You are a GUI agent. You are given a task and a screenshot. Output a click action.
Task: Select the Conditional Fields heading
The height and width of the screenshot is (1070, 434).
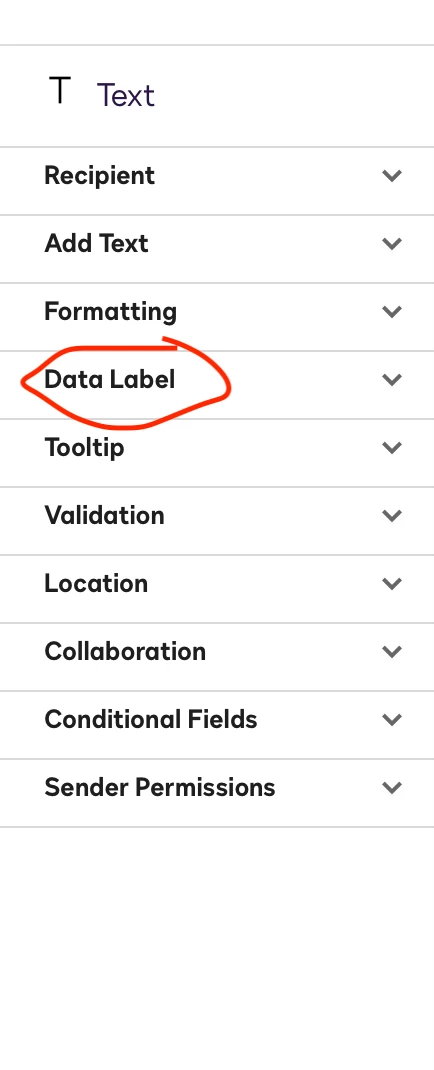(151, 719)
